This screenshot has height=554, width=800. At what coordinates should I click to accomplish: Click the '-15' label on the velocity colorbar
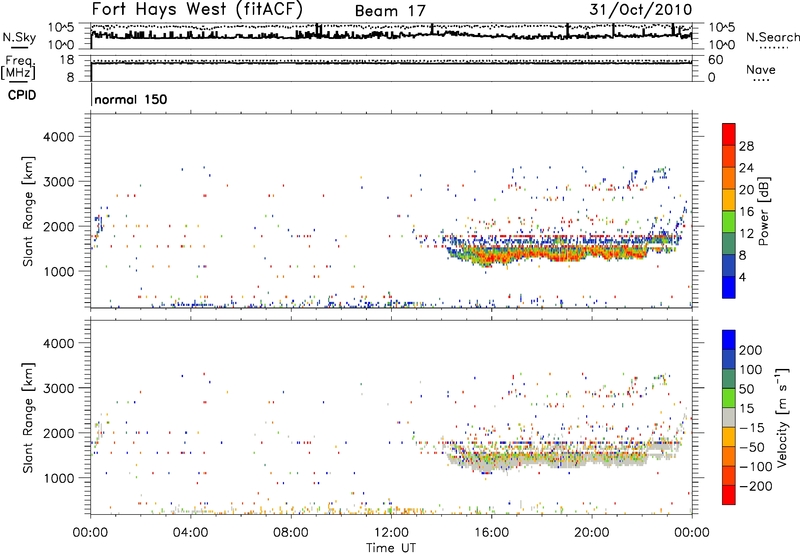tap(751, 428)
